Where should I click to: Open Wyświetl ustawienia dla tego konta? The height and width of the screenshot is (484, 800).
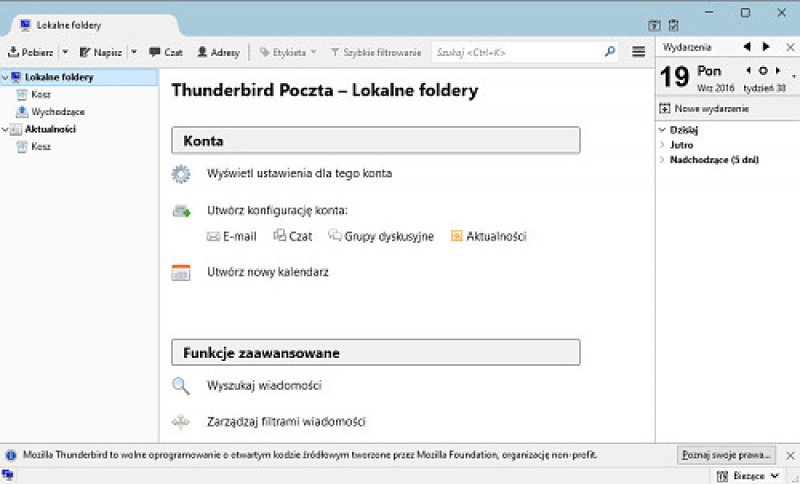[x=299, y=173]
